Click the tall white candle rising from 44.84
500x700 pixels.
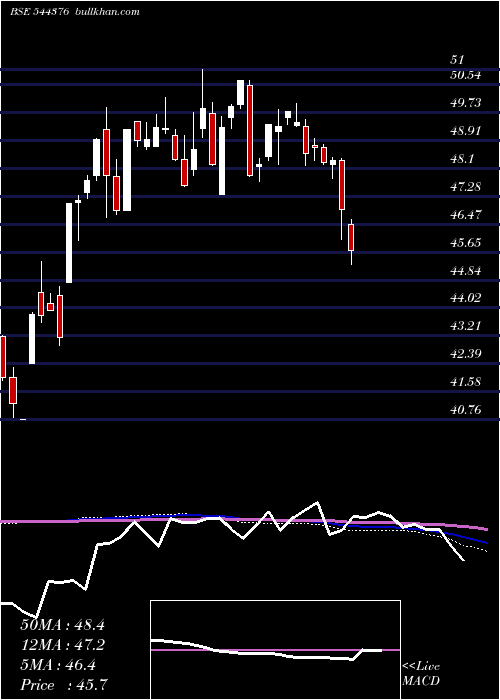point(69,243)
